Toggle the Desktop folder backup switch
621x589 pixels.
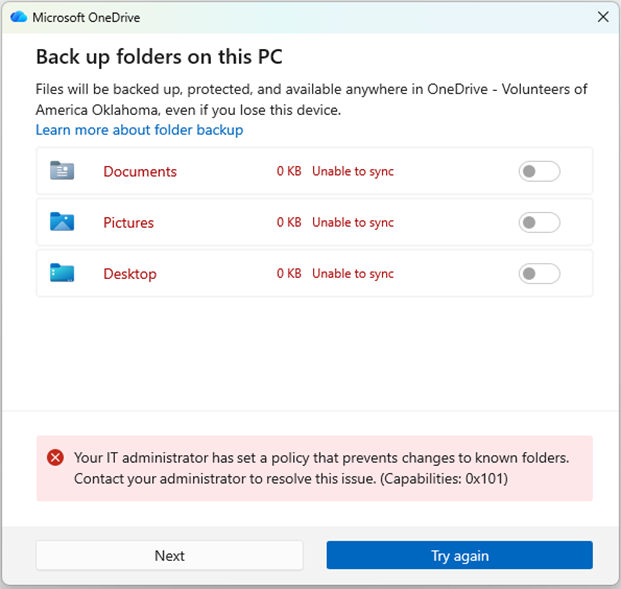(539, 273)
